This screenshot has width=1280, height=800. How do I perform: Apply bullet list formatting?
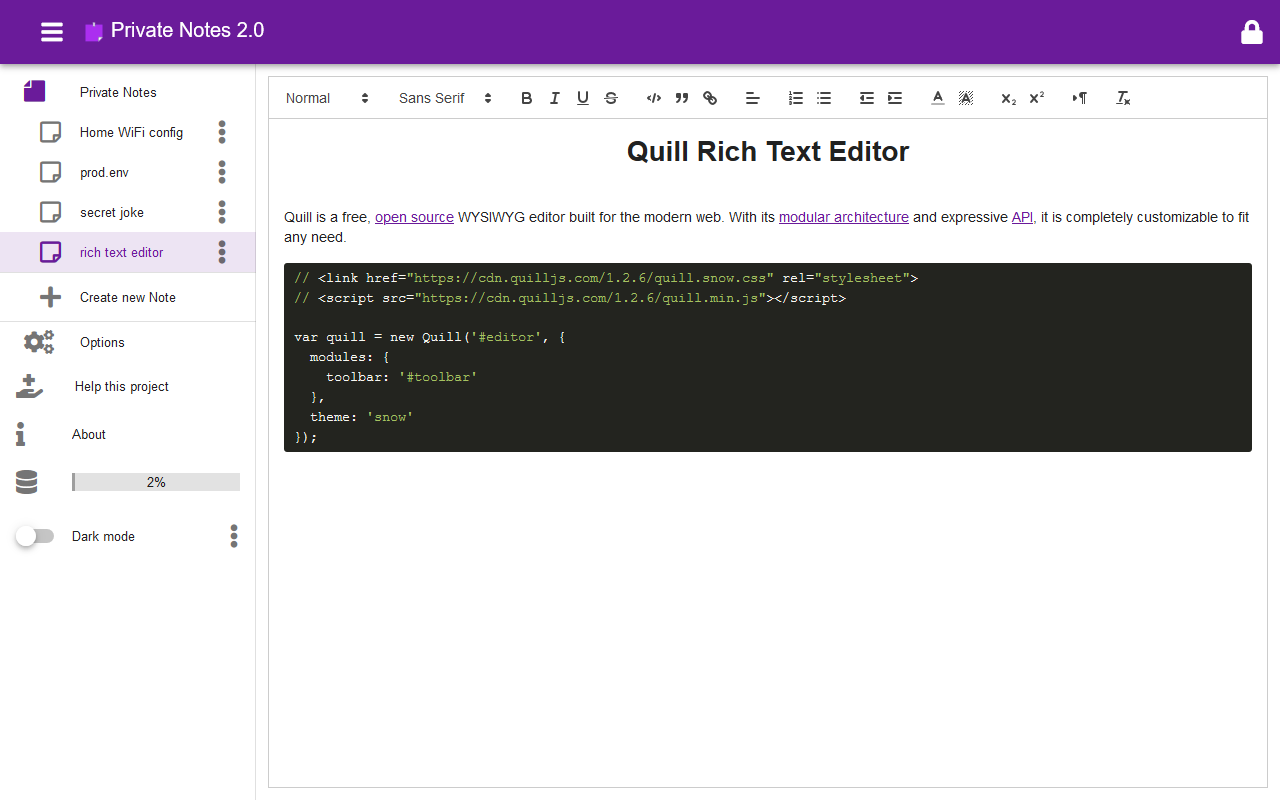point(824,98)
